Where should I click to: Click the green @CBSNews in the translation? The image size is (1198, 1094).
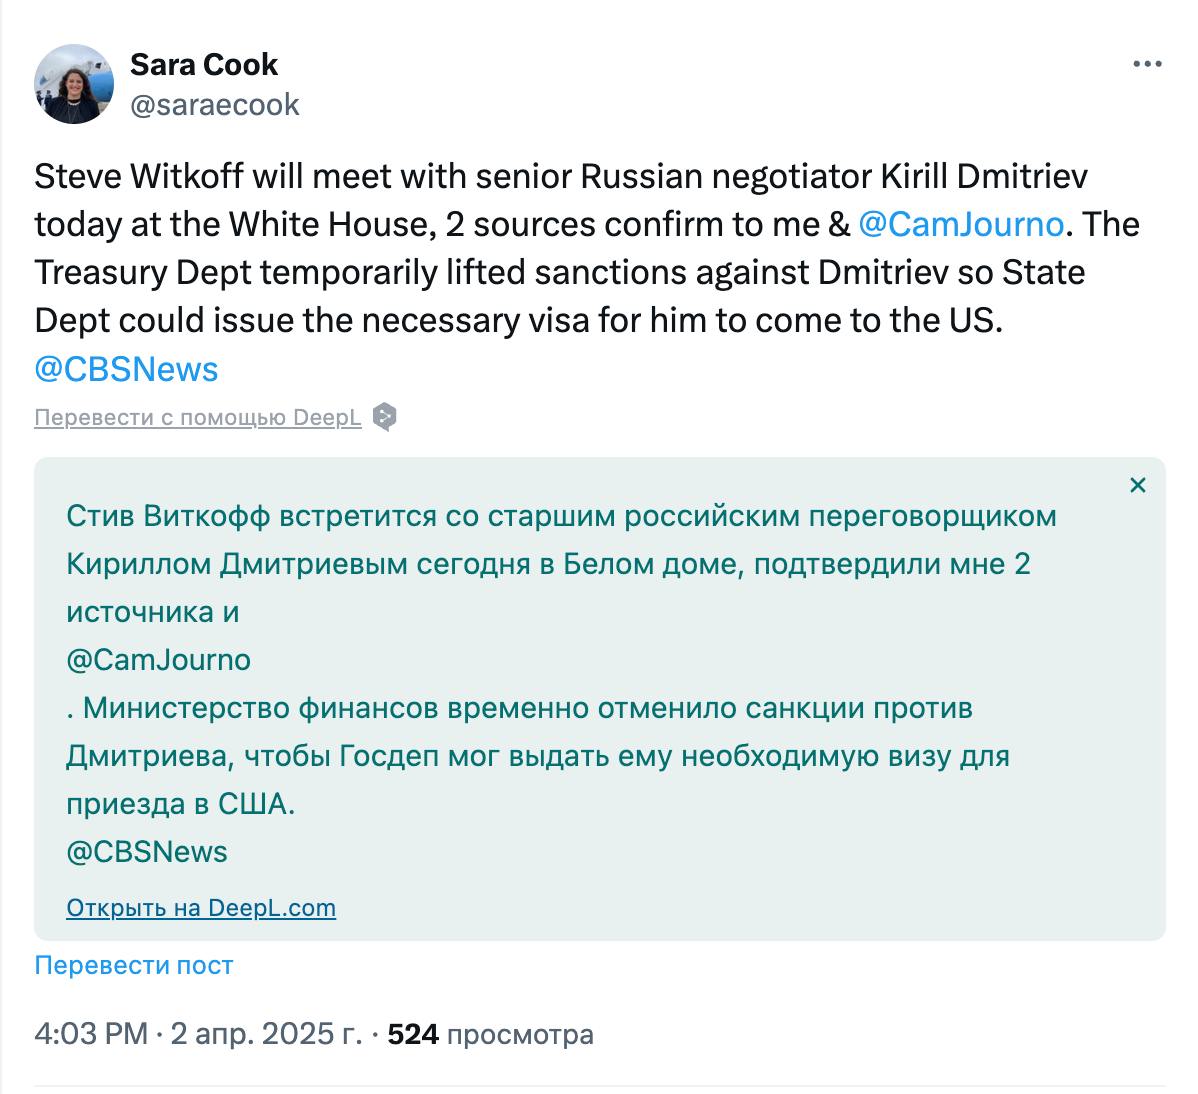point(147,852)
